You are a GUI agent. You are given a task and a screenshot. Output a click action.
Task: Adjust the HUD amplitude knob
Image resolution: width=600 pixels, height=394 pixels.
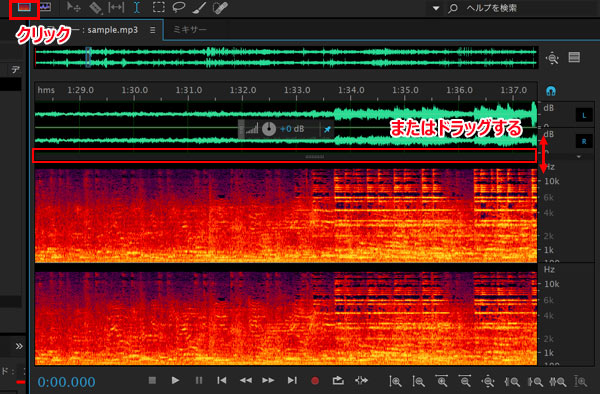click(x=269, y=129)
